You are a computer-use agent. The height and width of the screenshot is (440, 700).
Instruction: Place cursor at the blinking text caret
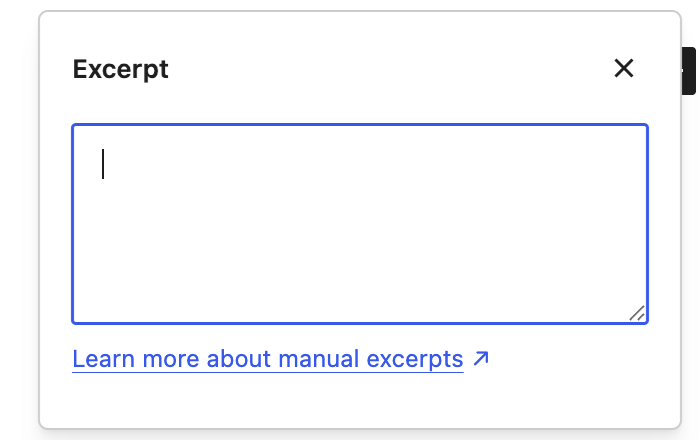tap(103, 164)
